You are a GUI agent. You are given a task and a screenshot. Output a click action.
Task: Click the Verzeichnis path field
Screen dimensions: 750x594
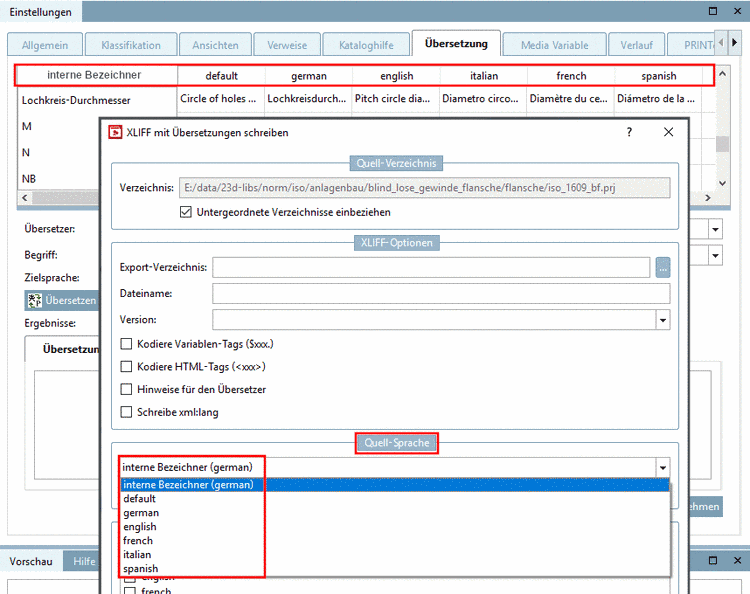[x=424, y=187]
